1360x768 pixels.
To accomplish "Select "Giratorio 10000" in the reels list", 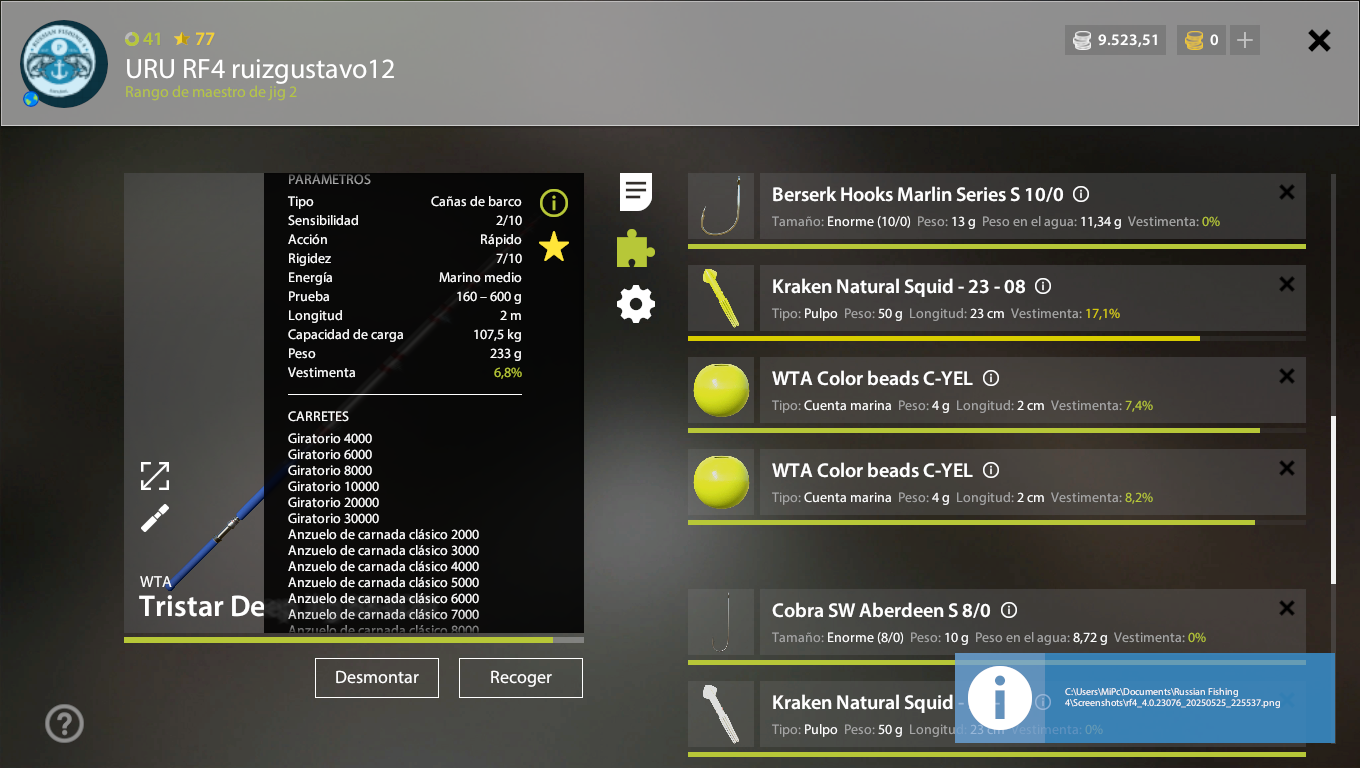I will (x=333, y=486).
